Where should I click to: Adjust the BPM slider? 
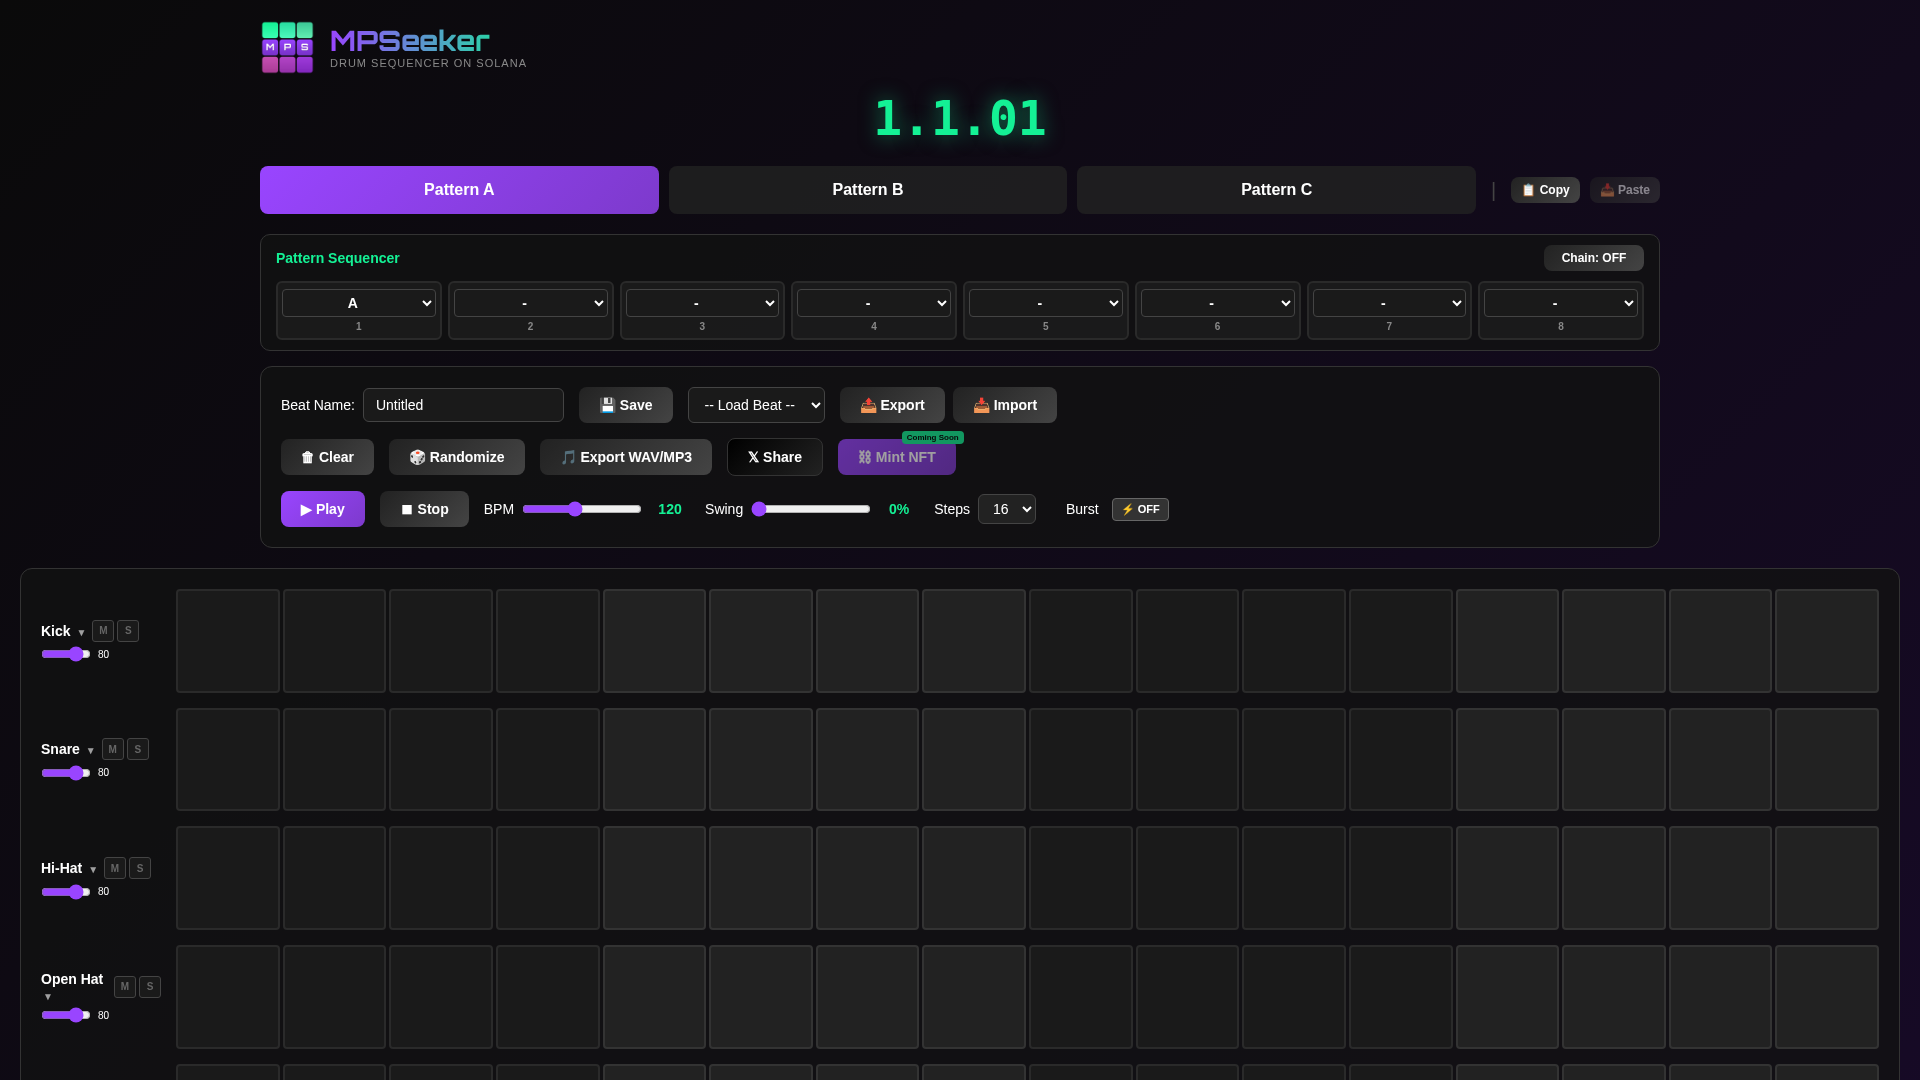point(582,509)
